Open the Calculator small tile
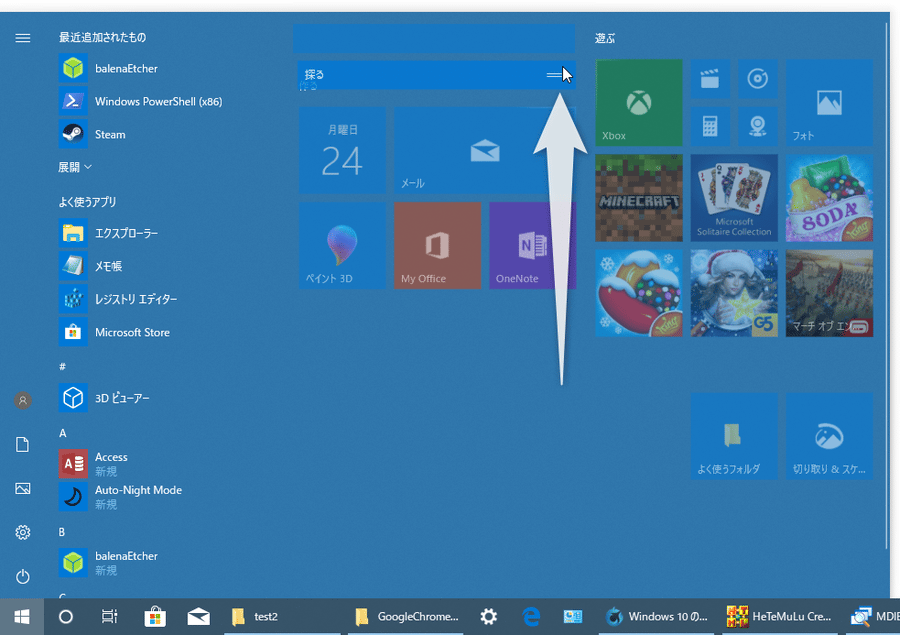 click(x=710, y=126)
